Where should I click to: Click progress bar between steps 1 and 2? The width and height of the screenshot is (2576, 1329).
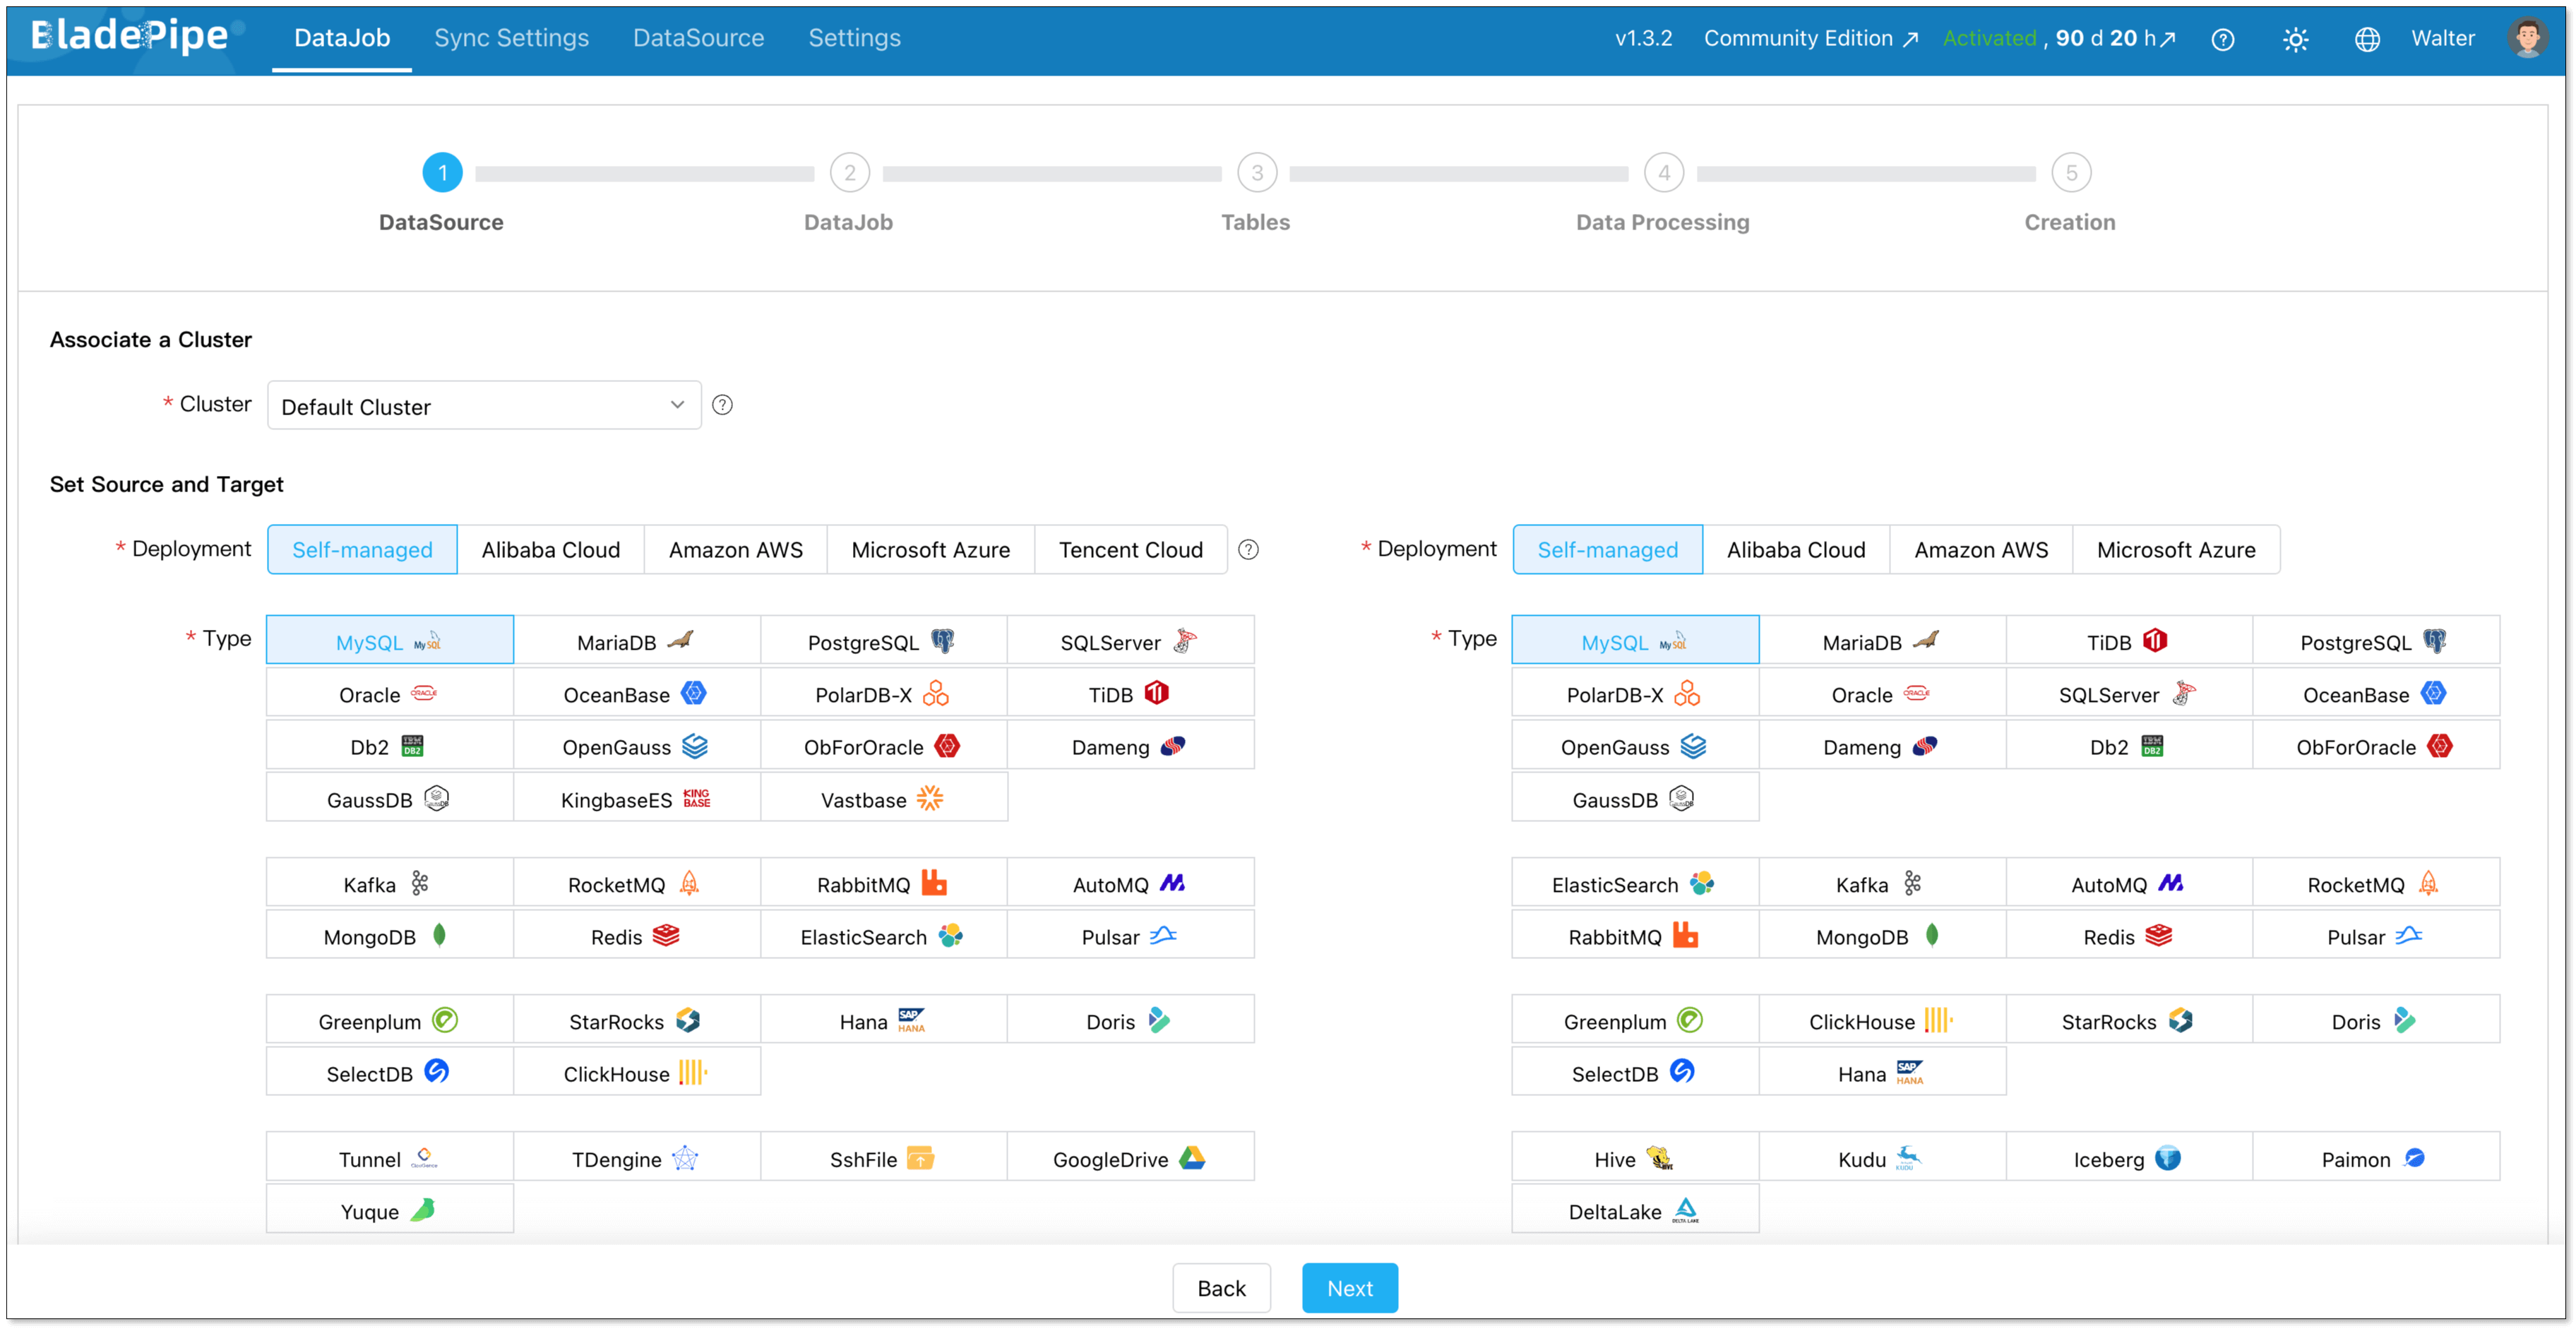click(x=645, y=174)
